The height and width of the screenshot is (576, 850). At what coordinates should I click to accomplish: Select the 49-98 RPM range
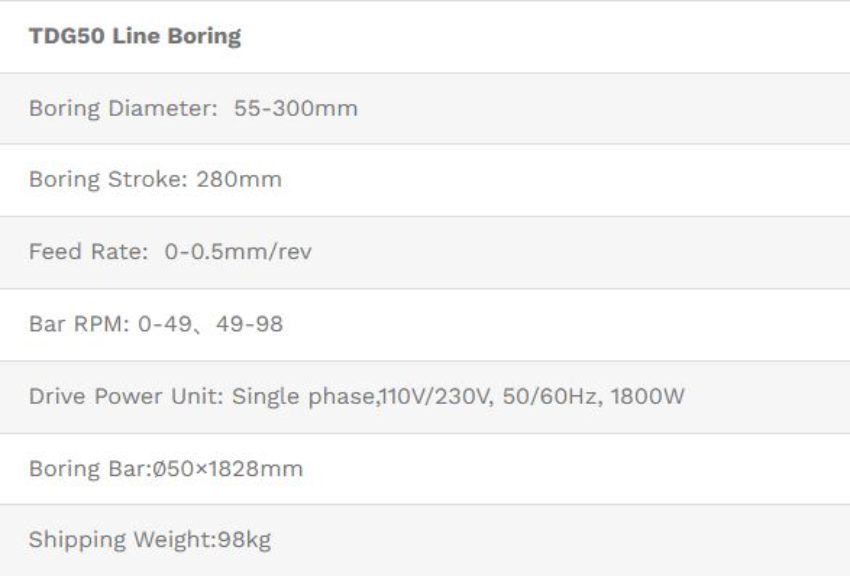(249, 325)
